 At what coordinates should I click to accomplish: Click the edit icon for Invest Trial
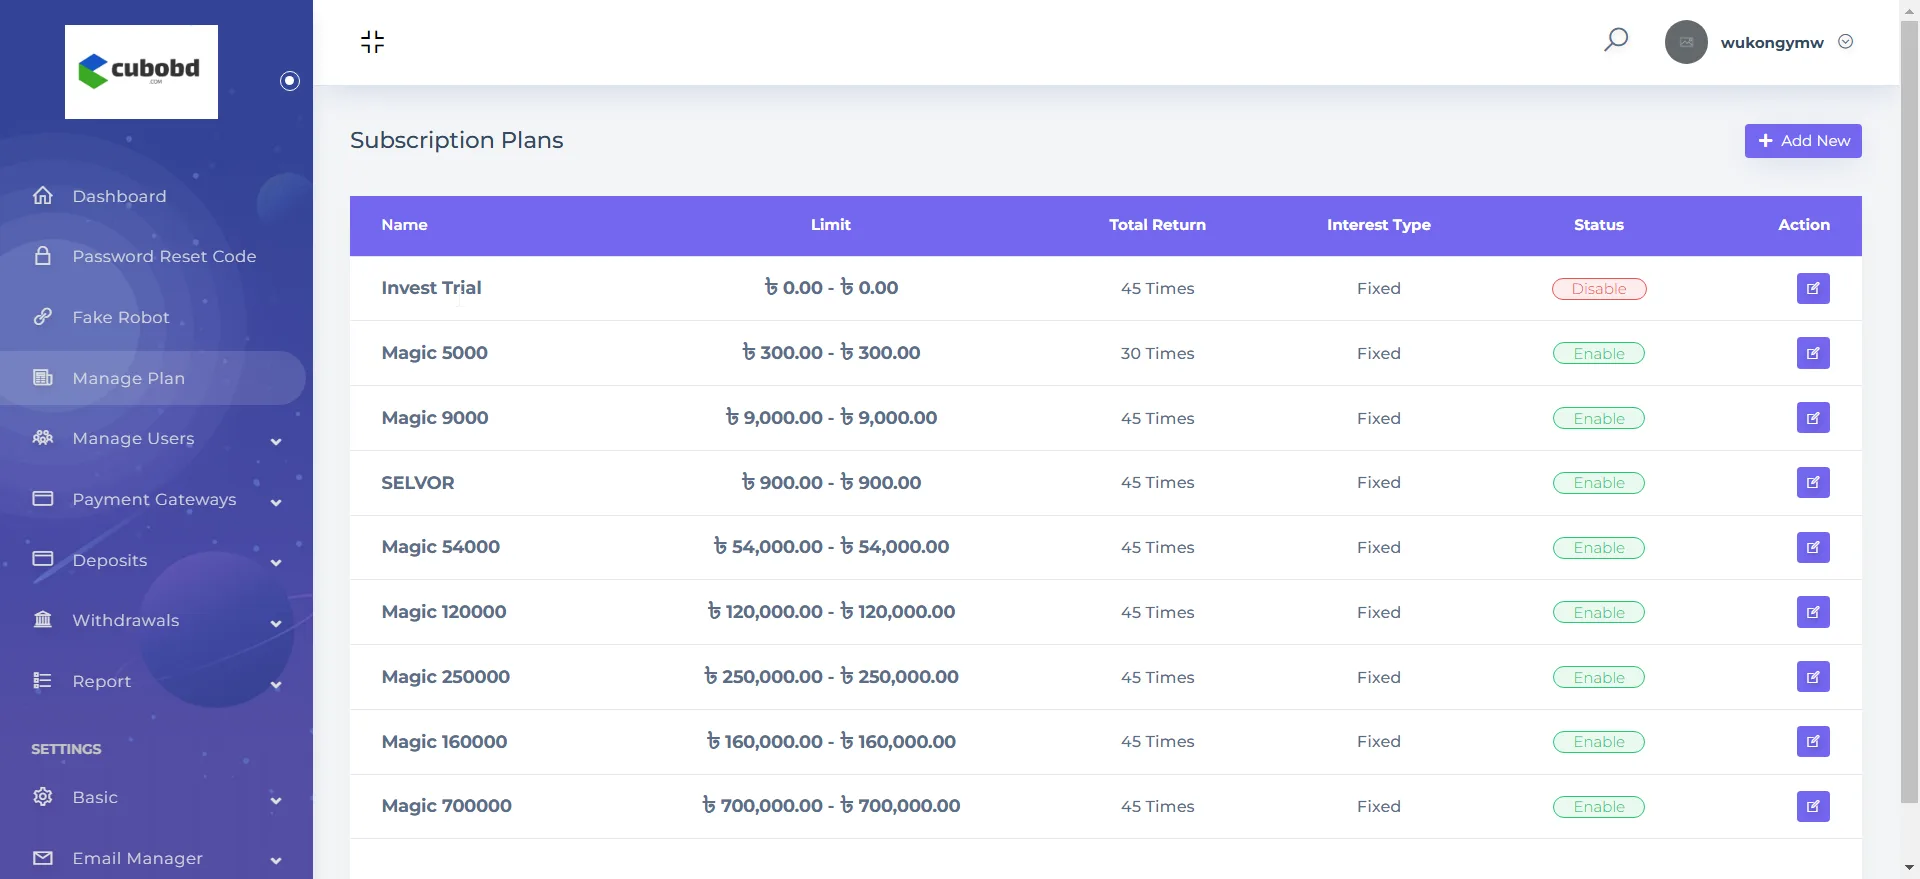tap(1812, 289)
